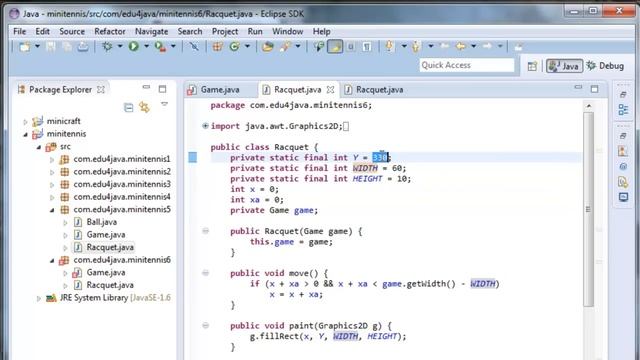Viewport: 640px width, 360px height.
Task: Collapse package com.edu4java.minitennis6
Action: point(52,260)
